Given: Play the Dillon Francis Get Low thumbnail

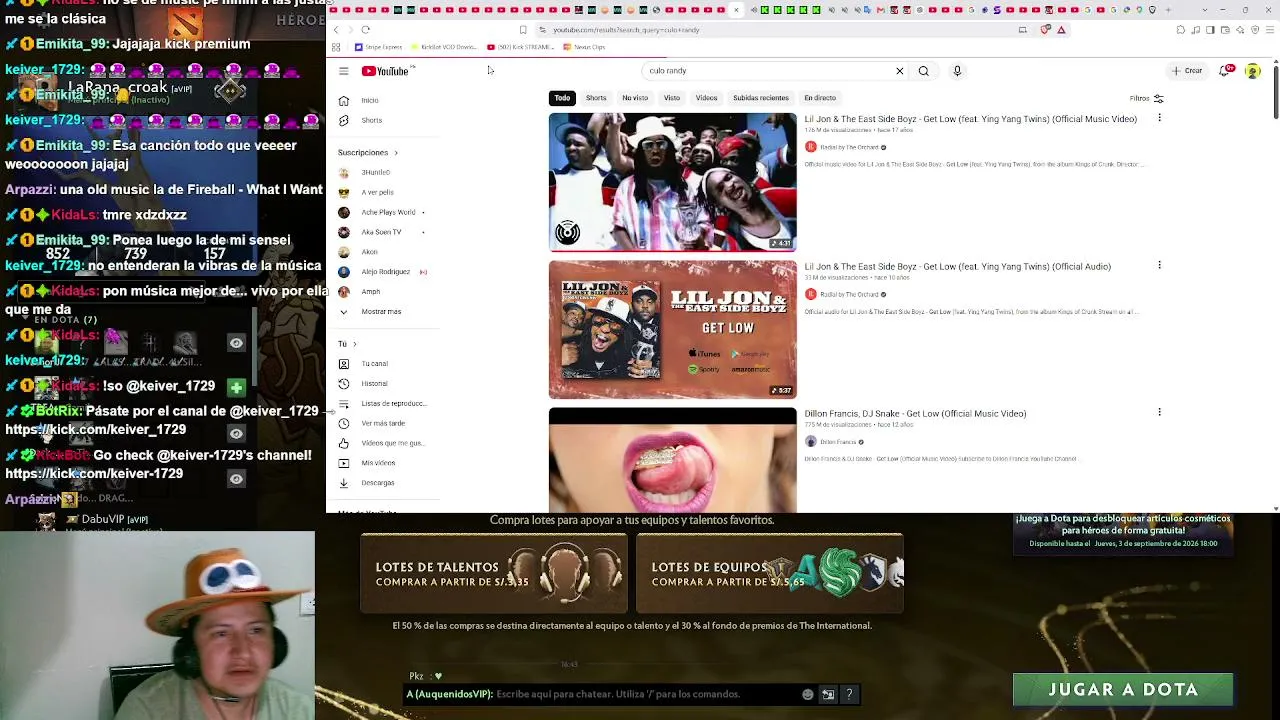Looking at the screenshot, I should click(672, 460).
